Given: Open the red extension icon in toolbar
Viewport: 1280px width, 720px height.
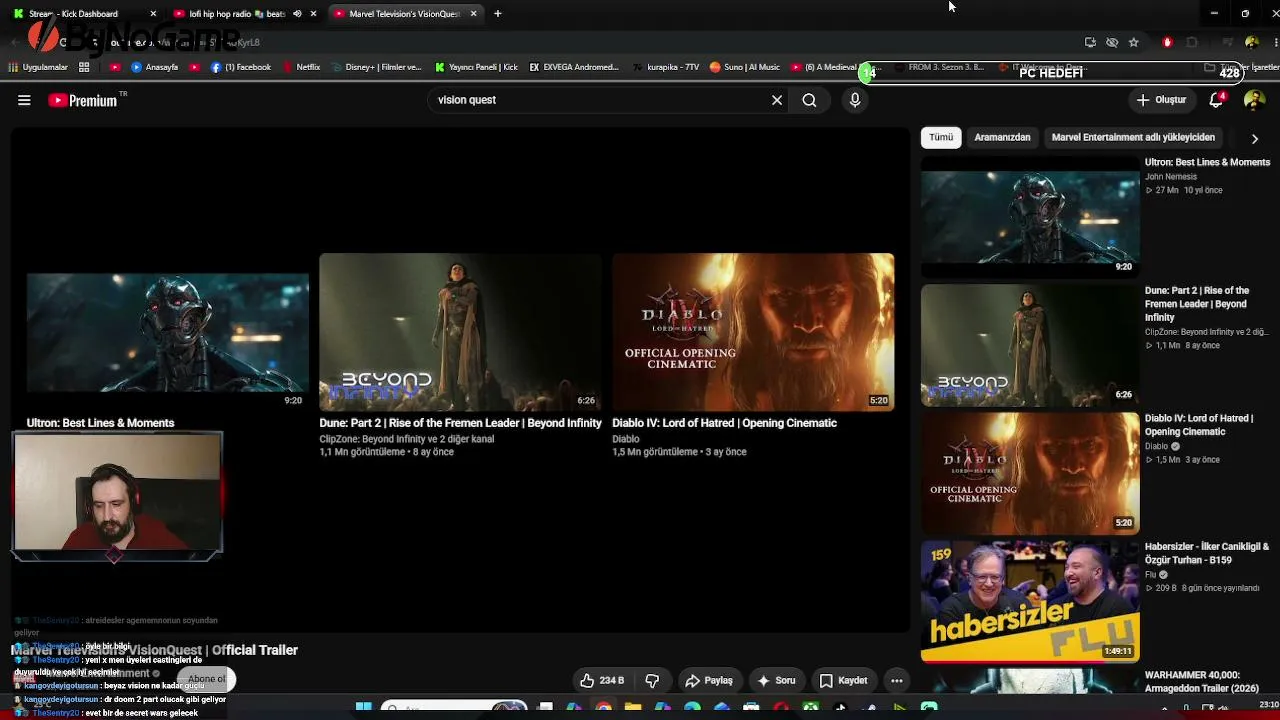Looking at the screenshot, I should (1167, 42).
